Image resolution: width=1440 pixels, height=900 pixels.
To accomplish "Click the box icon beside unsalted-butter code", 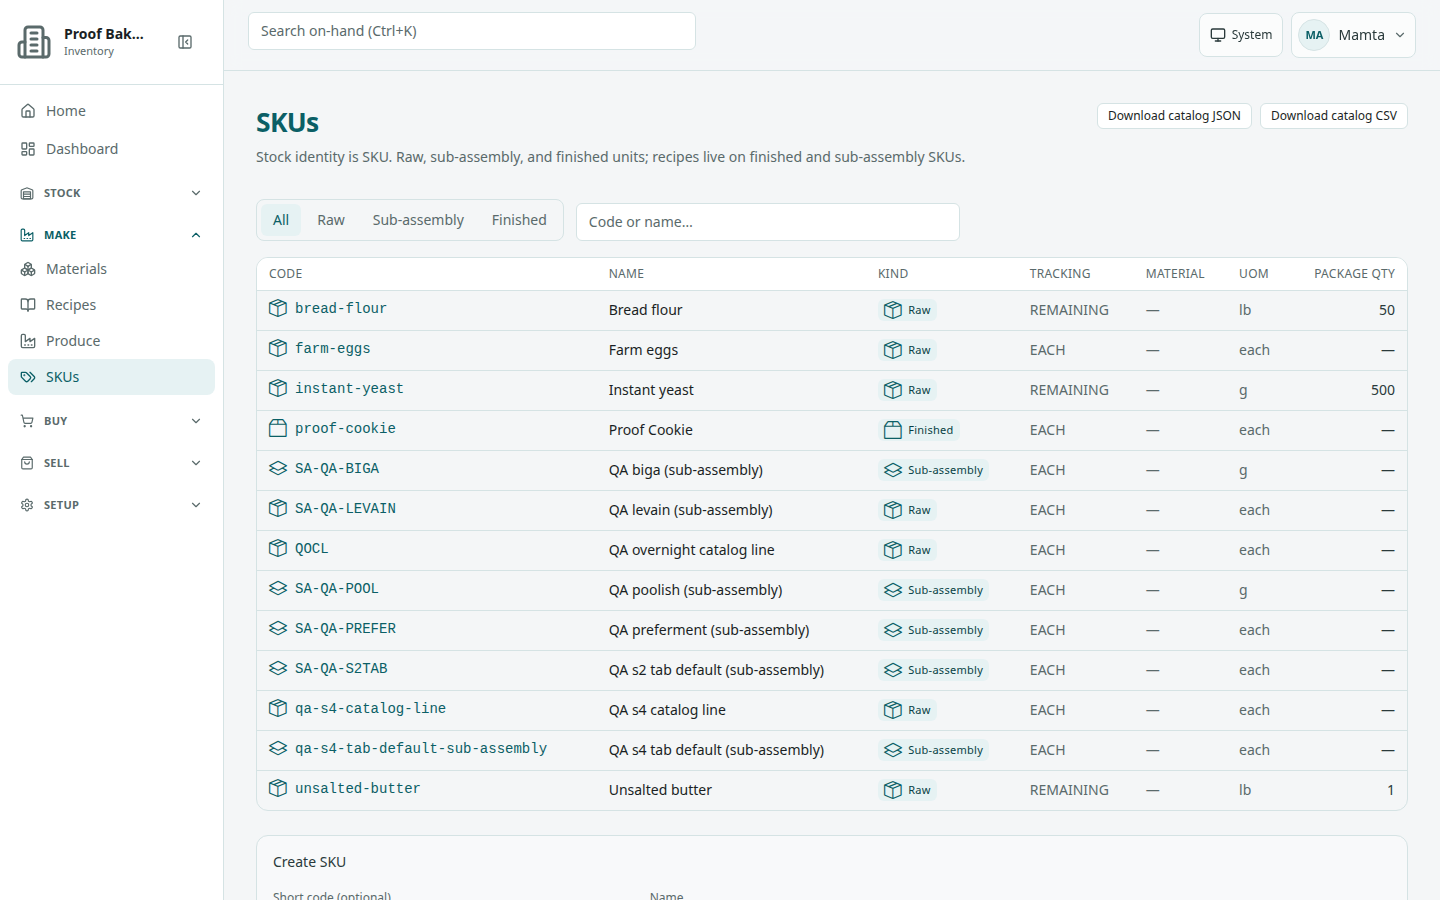I will [x=278, y=788].
